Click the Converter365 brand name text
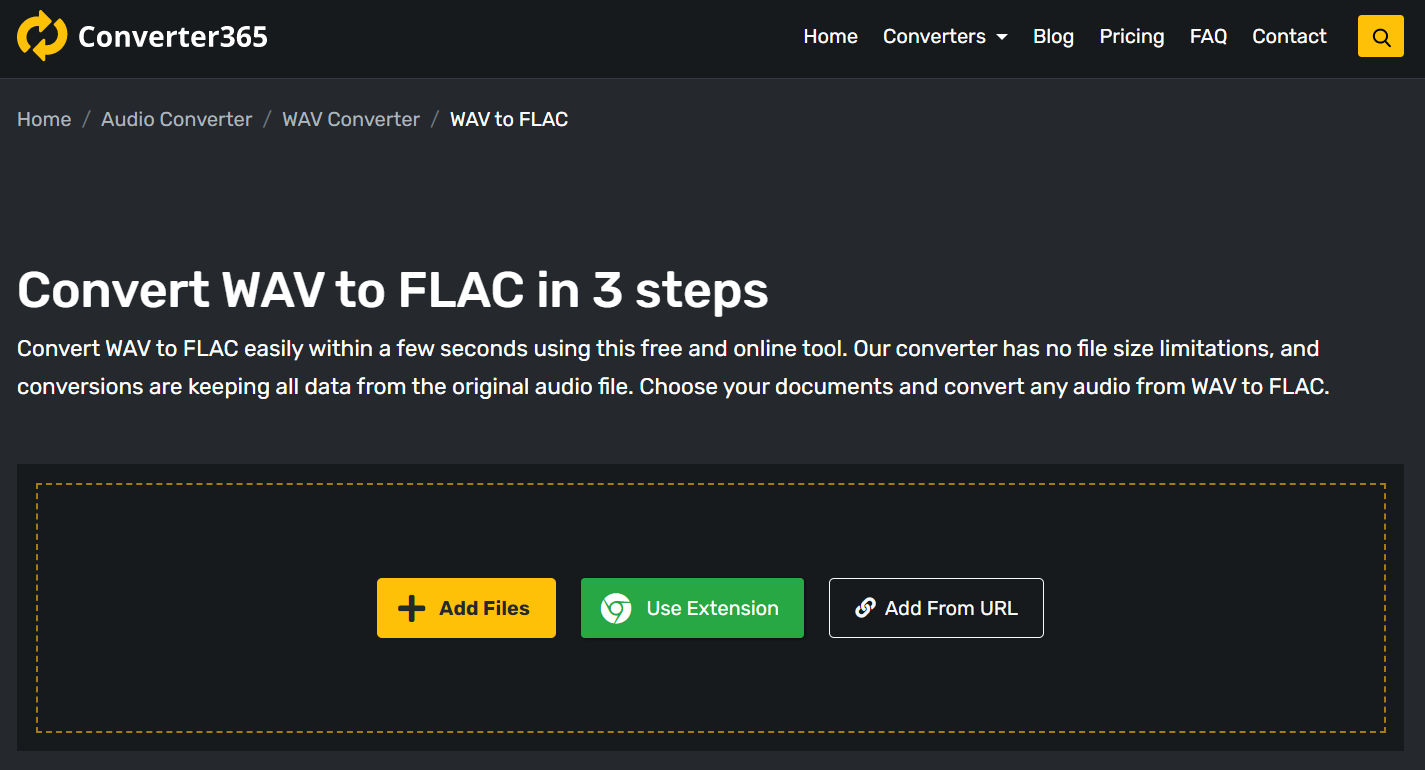Viewport: 1425px width, 770px height. pos(173,37)
